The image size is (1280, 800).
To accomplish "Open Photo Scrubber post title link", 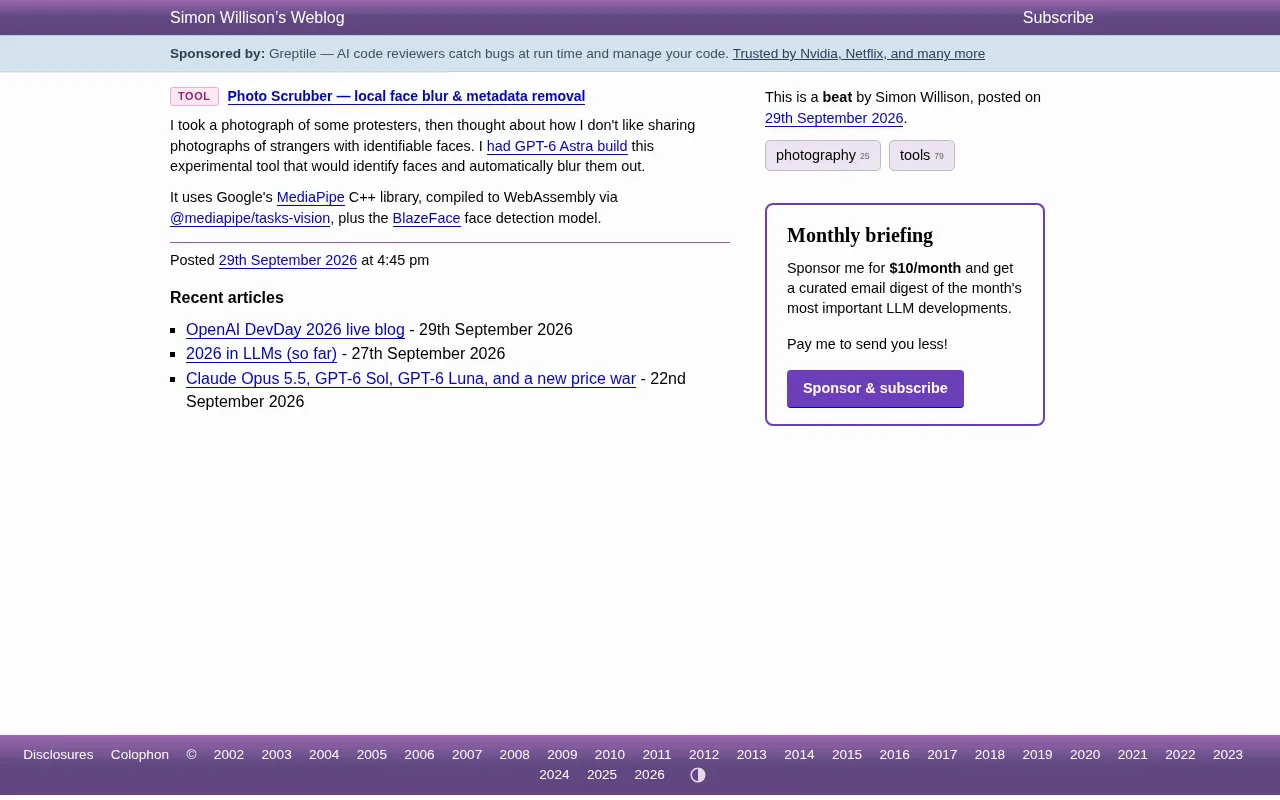I will click(406, 96).
